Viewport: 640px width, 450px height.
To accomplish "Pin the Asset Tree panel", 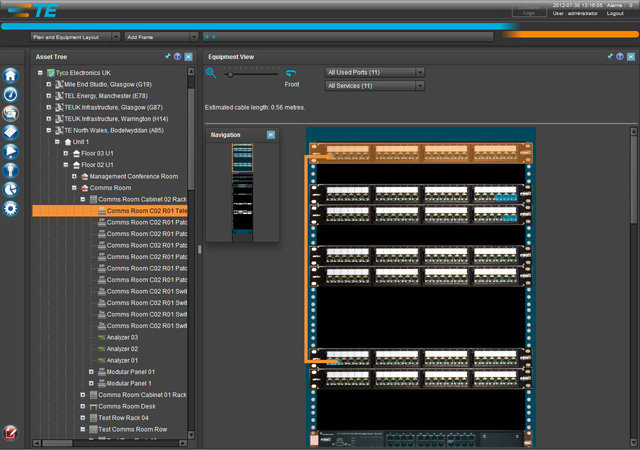I will pos(167,56).
